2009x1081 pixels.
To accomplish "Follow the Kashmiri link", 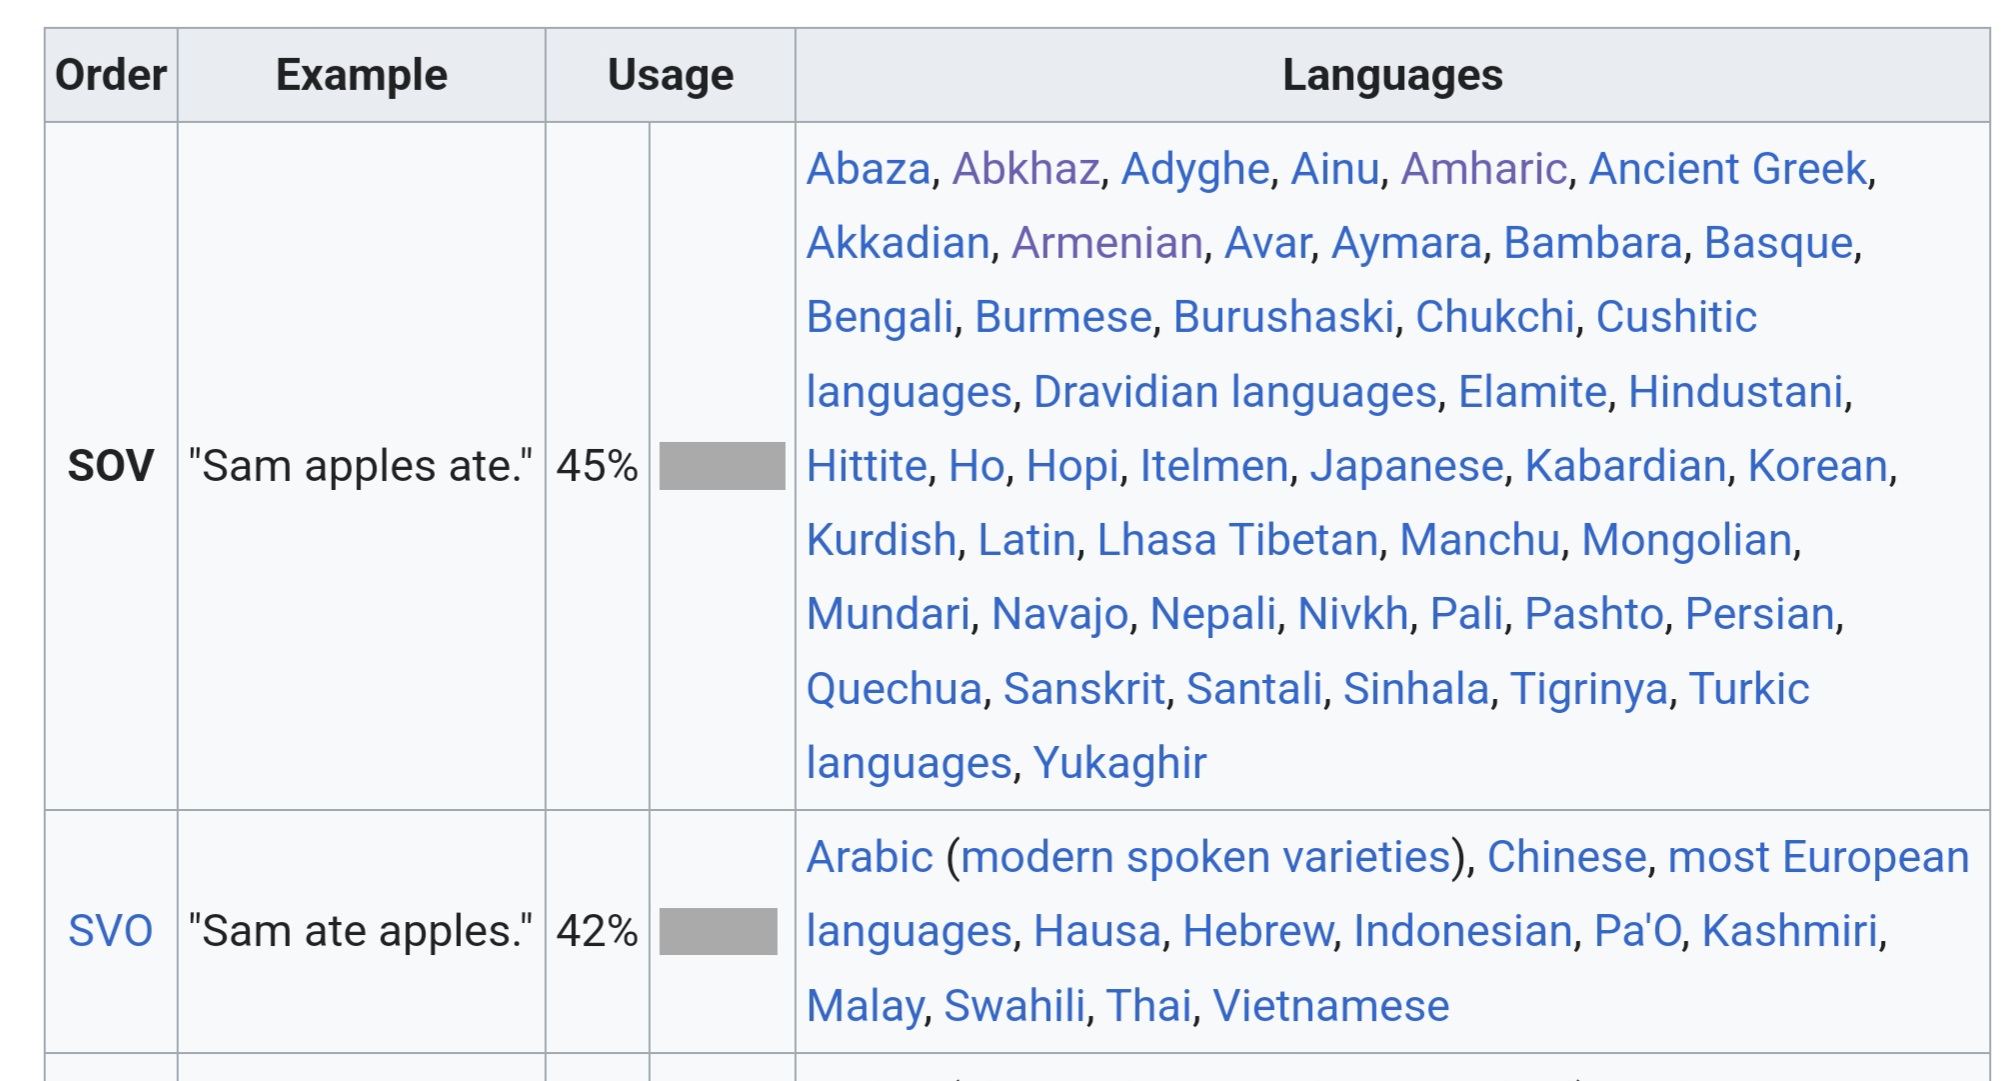I will pyautogui.click(x=1790, y=931).
